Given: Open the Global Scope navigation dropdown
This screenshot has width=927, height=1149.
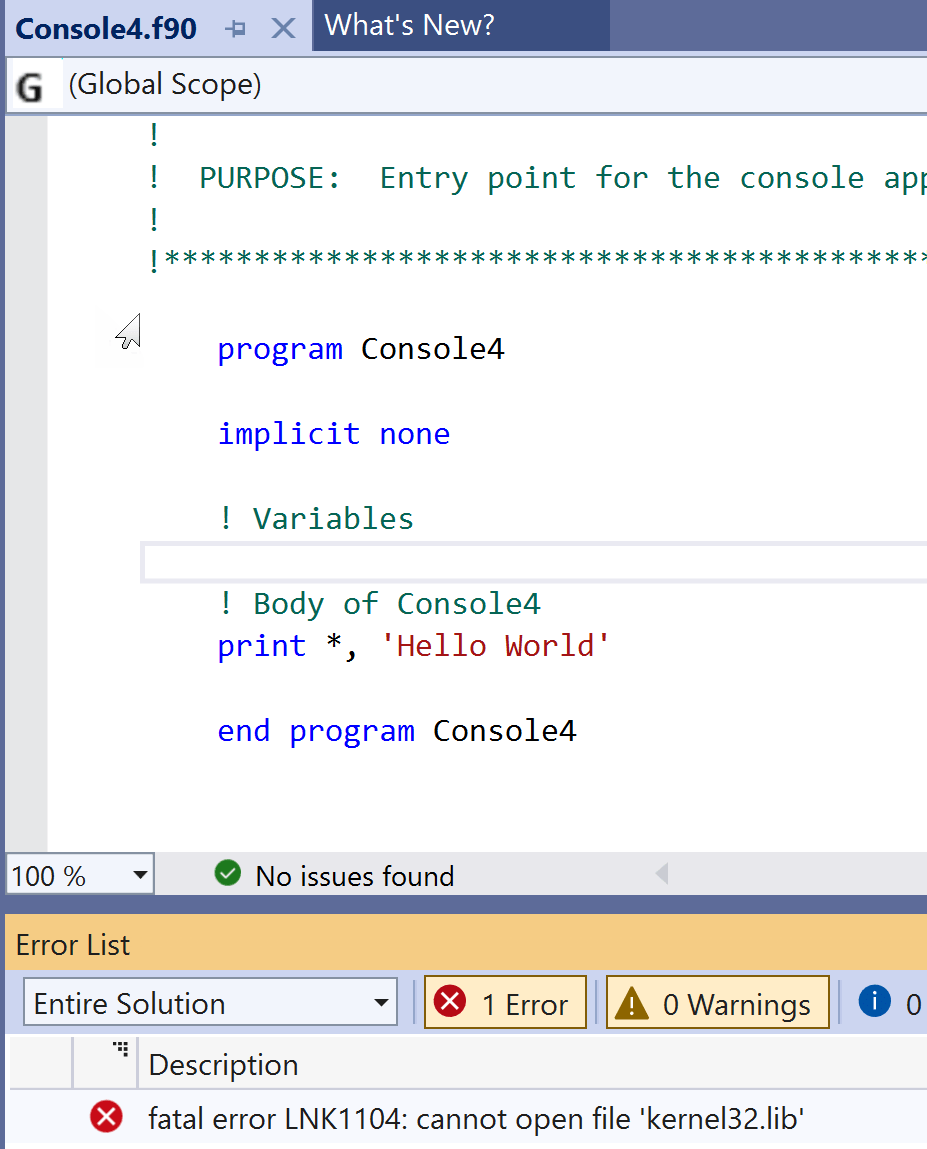Looking at the screenshot, I should (x=164, y=84).
